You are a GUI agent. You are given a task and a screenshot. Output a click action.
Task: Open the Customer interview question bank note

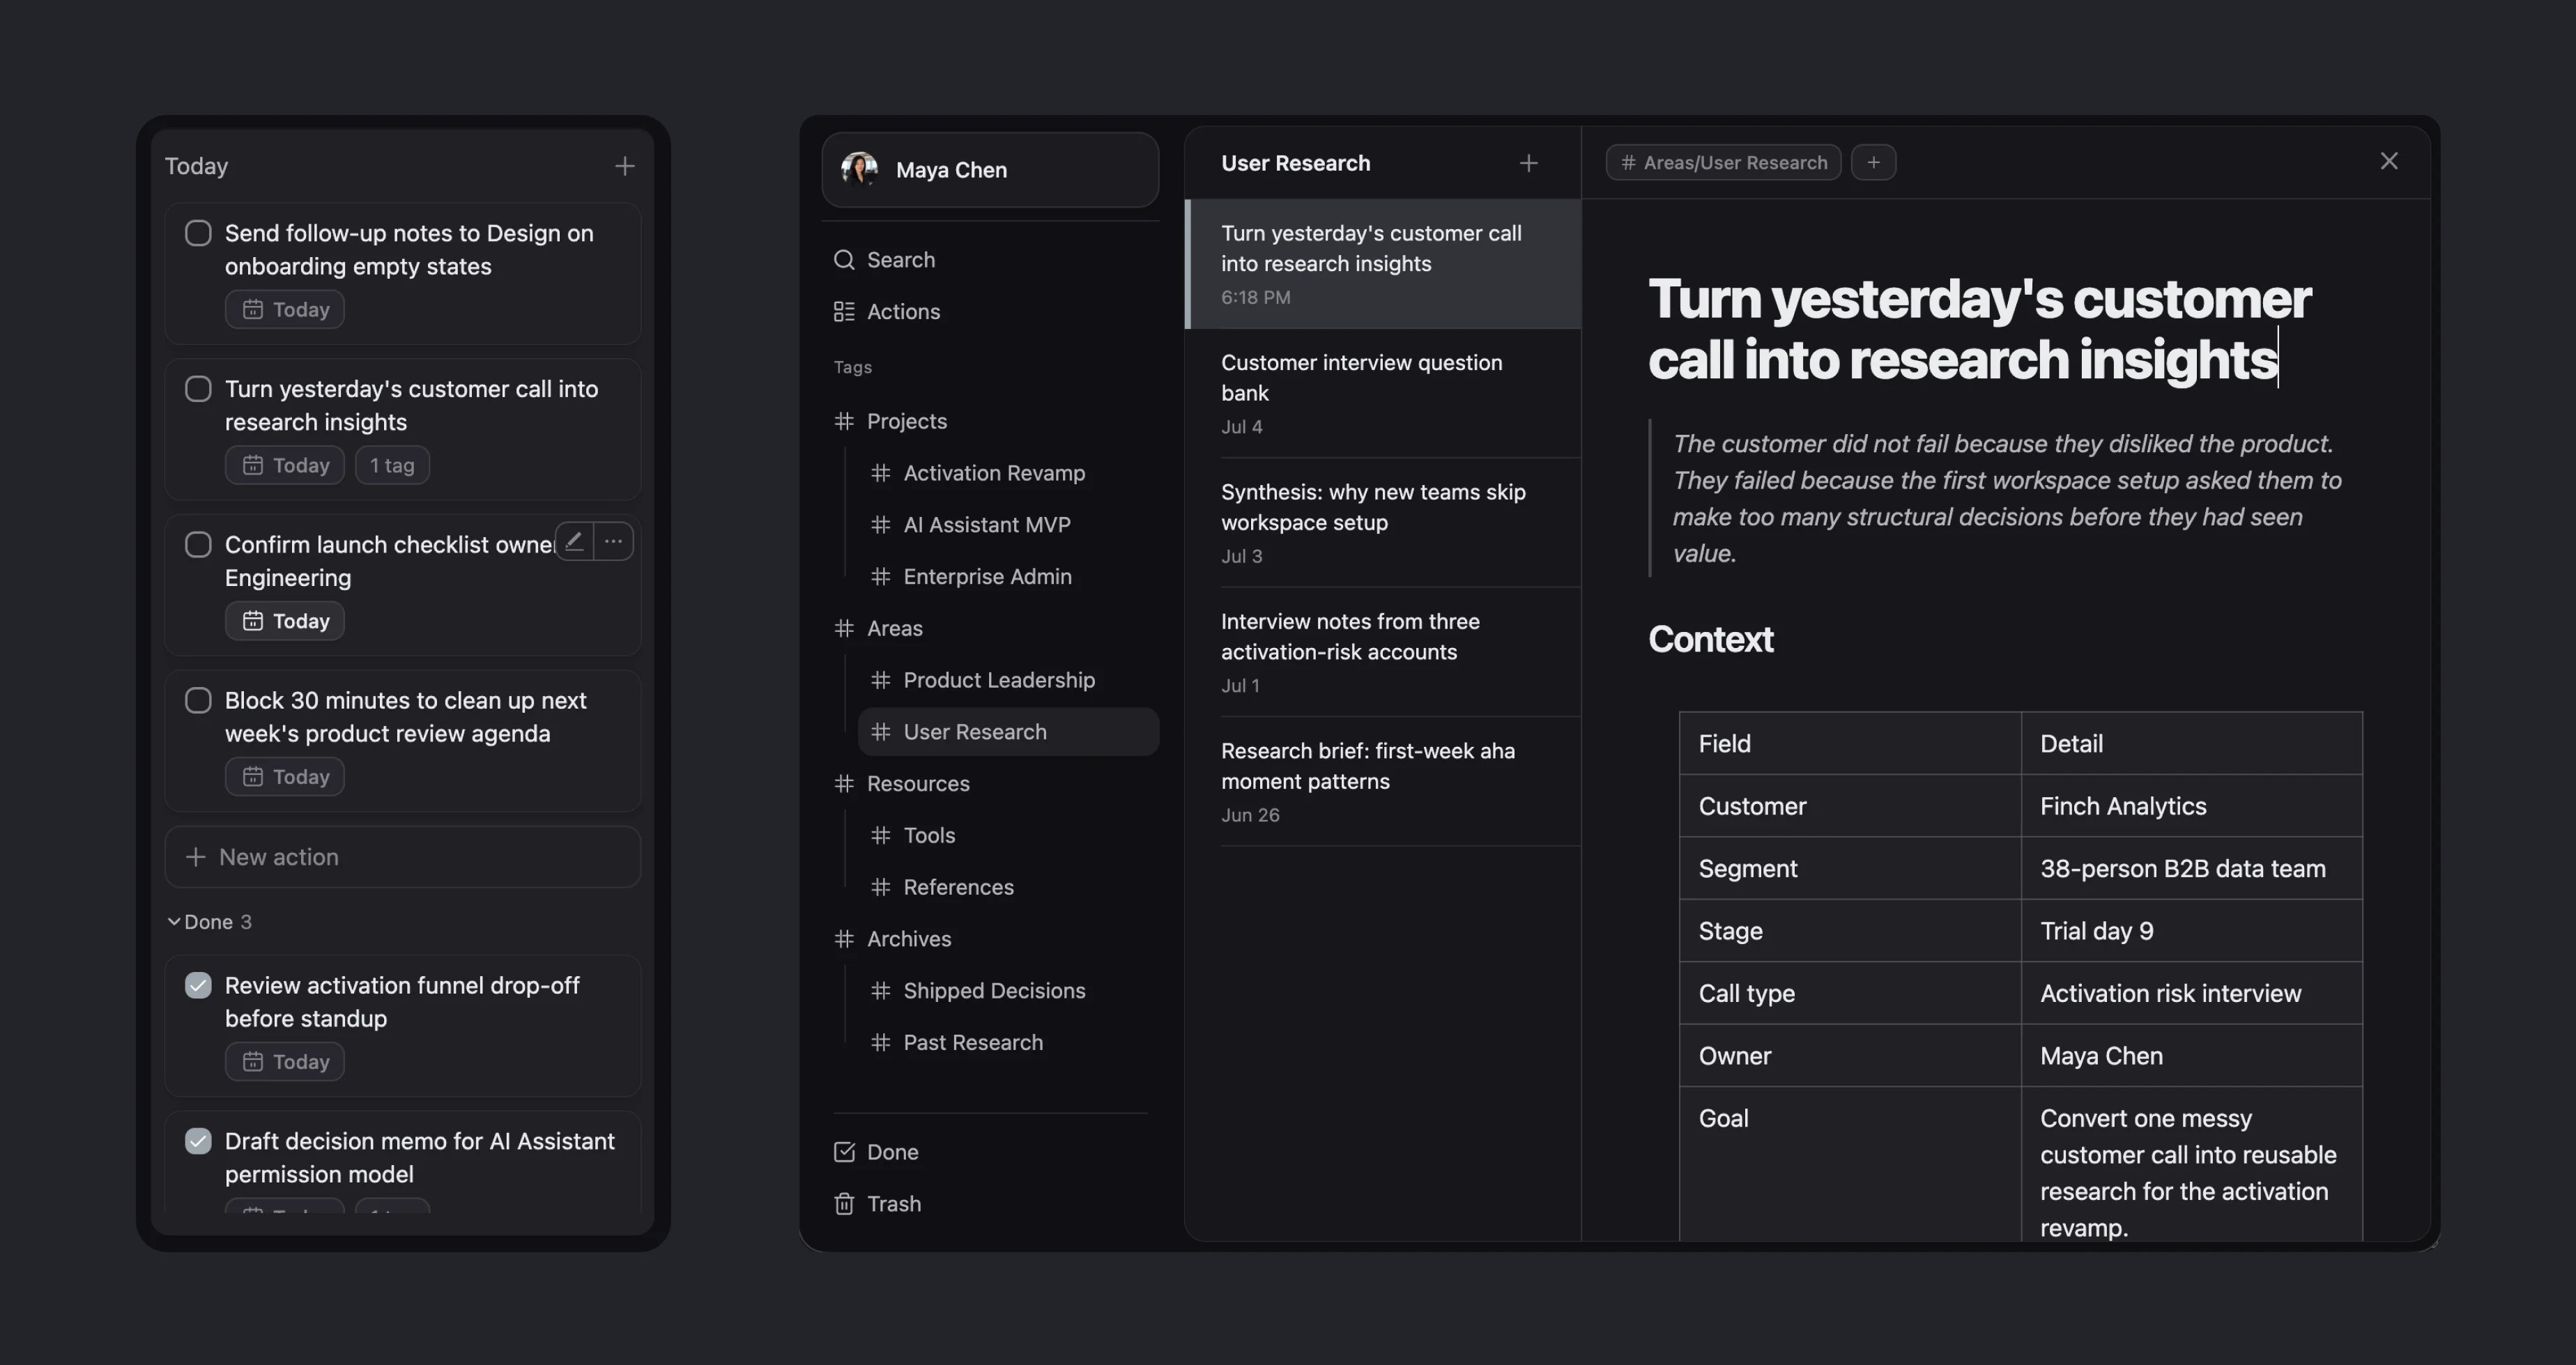[x=1382, y=393]
